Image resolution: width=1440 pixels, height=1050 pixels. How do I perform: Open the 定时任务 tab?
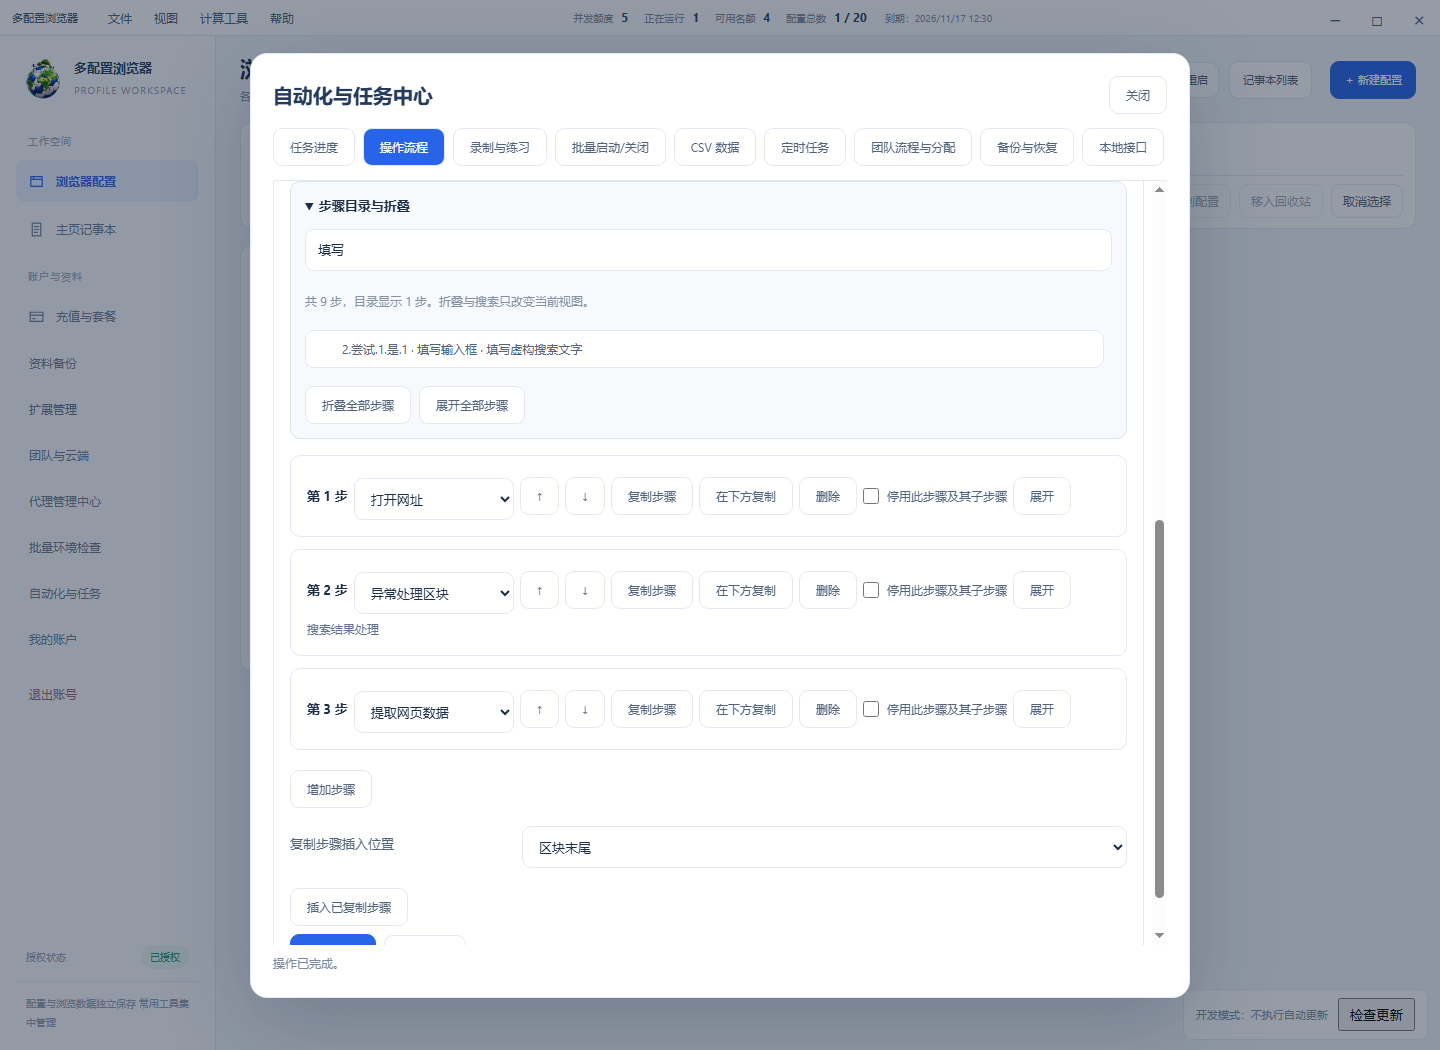(805, 147)
